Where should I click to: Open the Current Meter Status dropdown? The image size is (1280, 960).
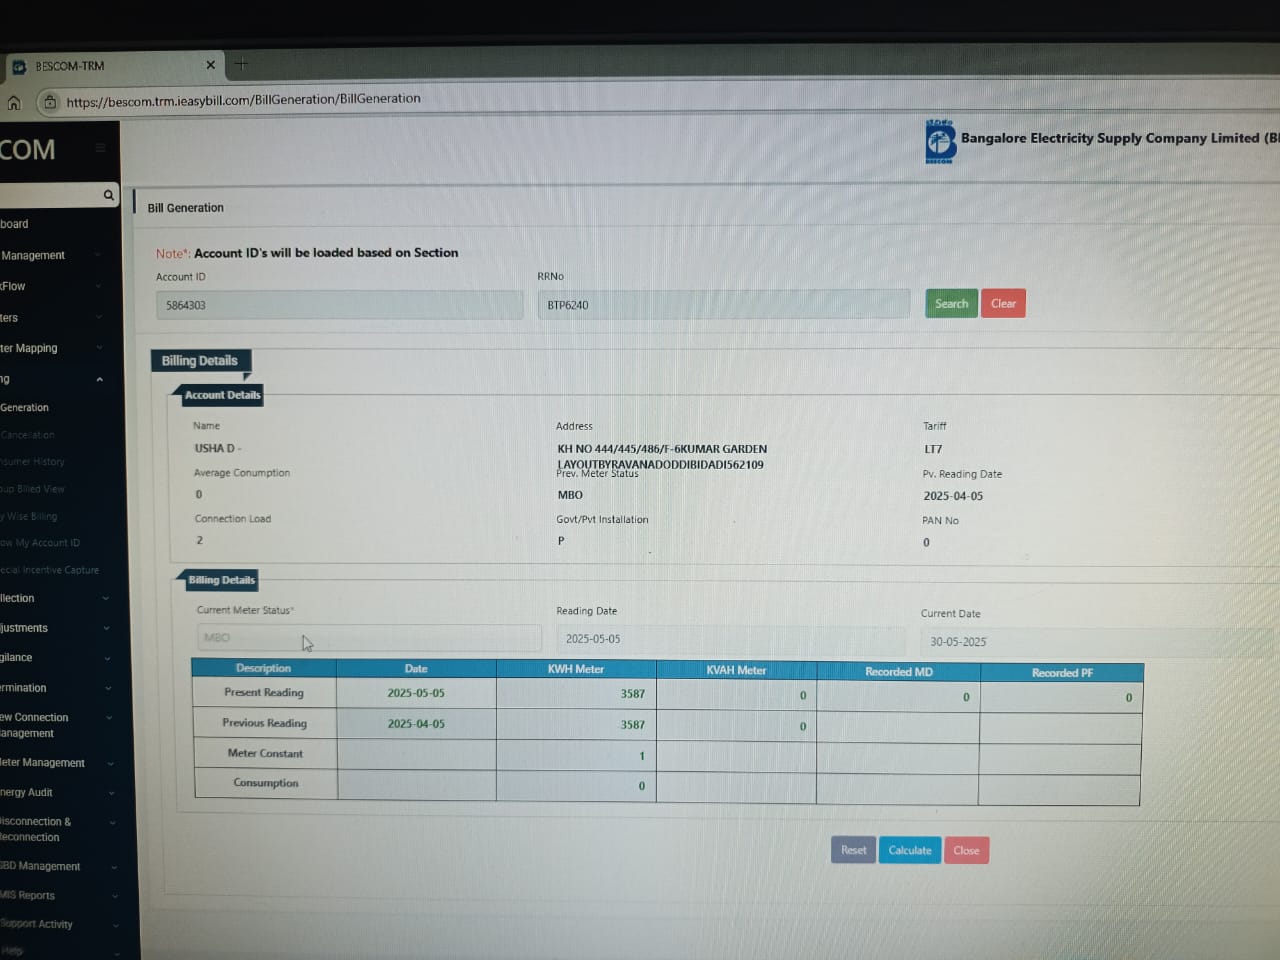[369, 638]
